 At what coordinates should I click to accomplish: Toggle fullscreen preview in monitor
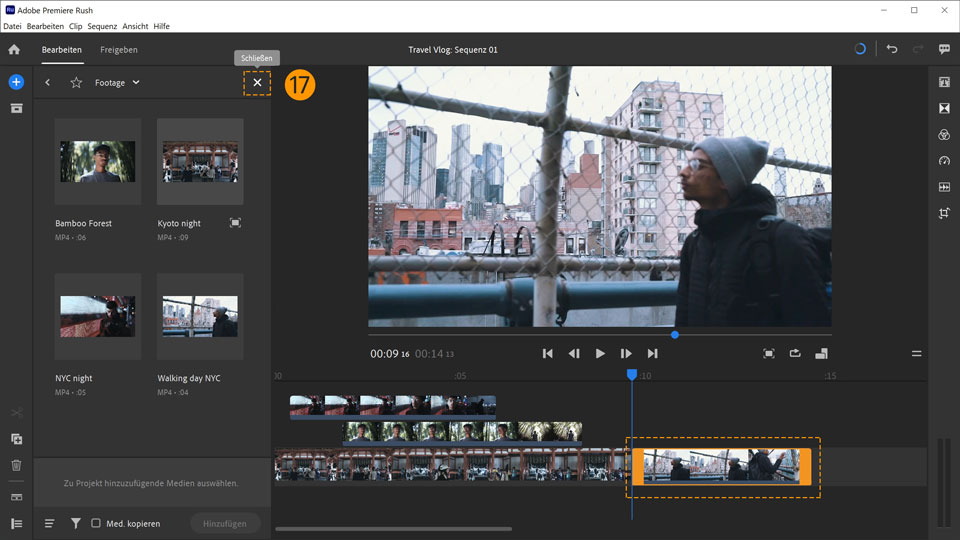click(769, 353)
